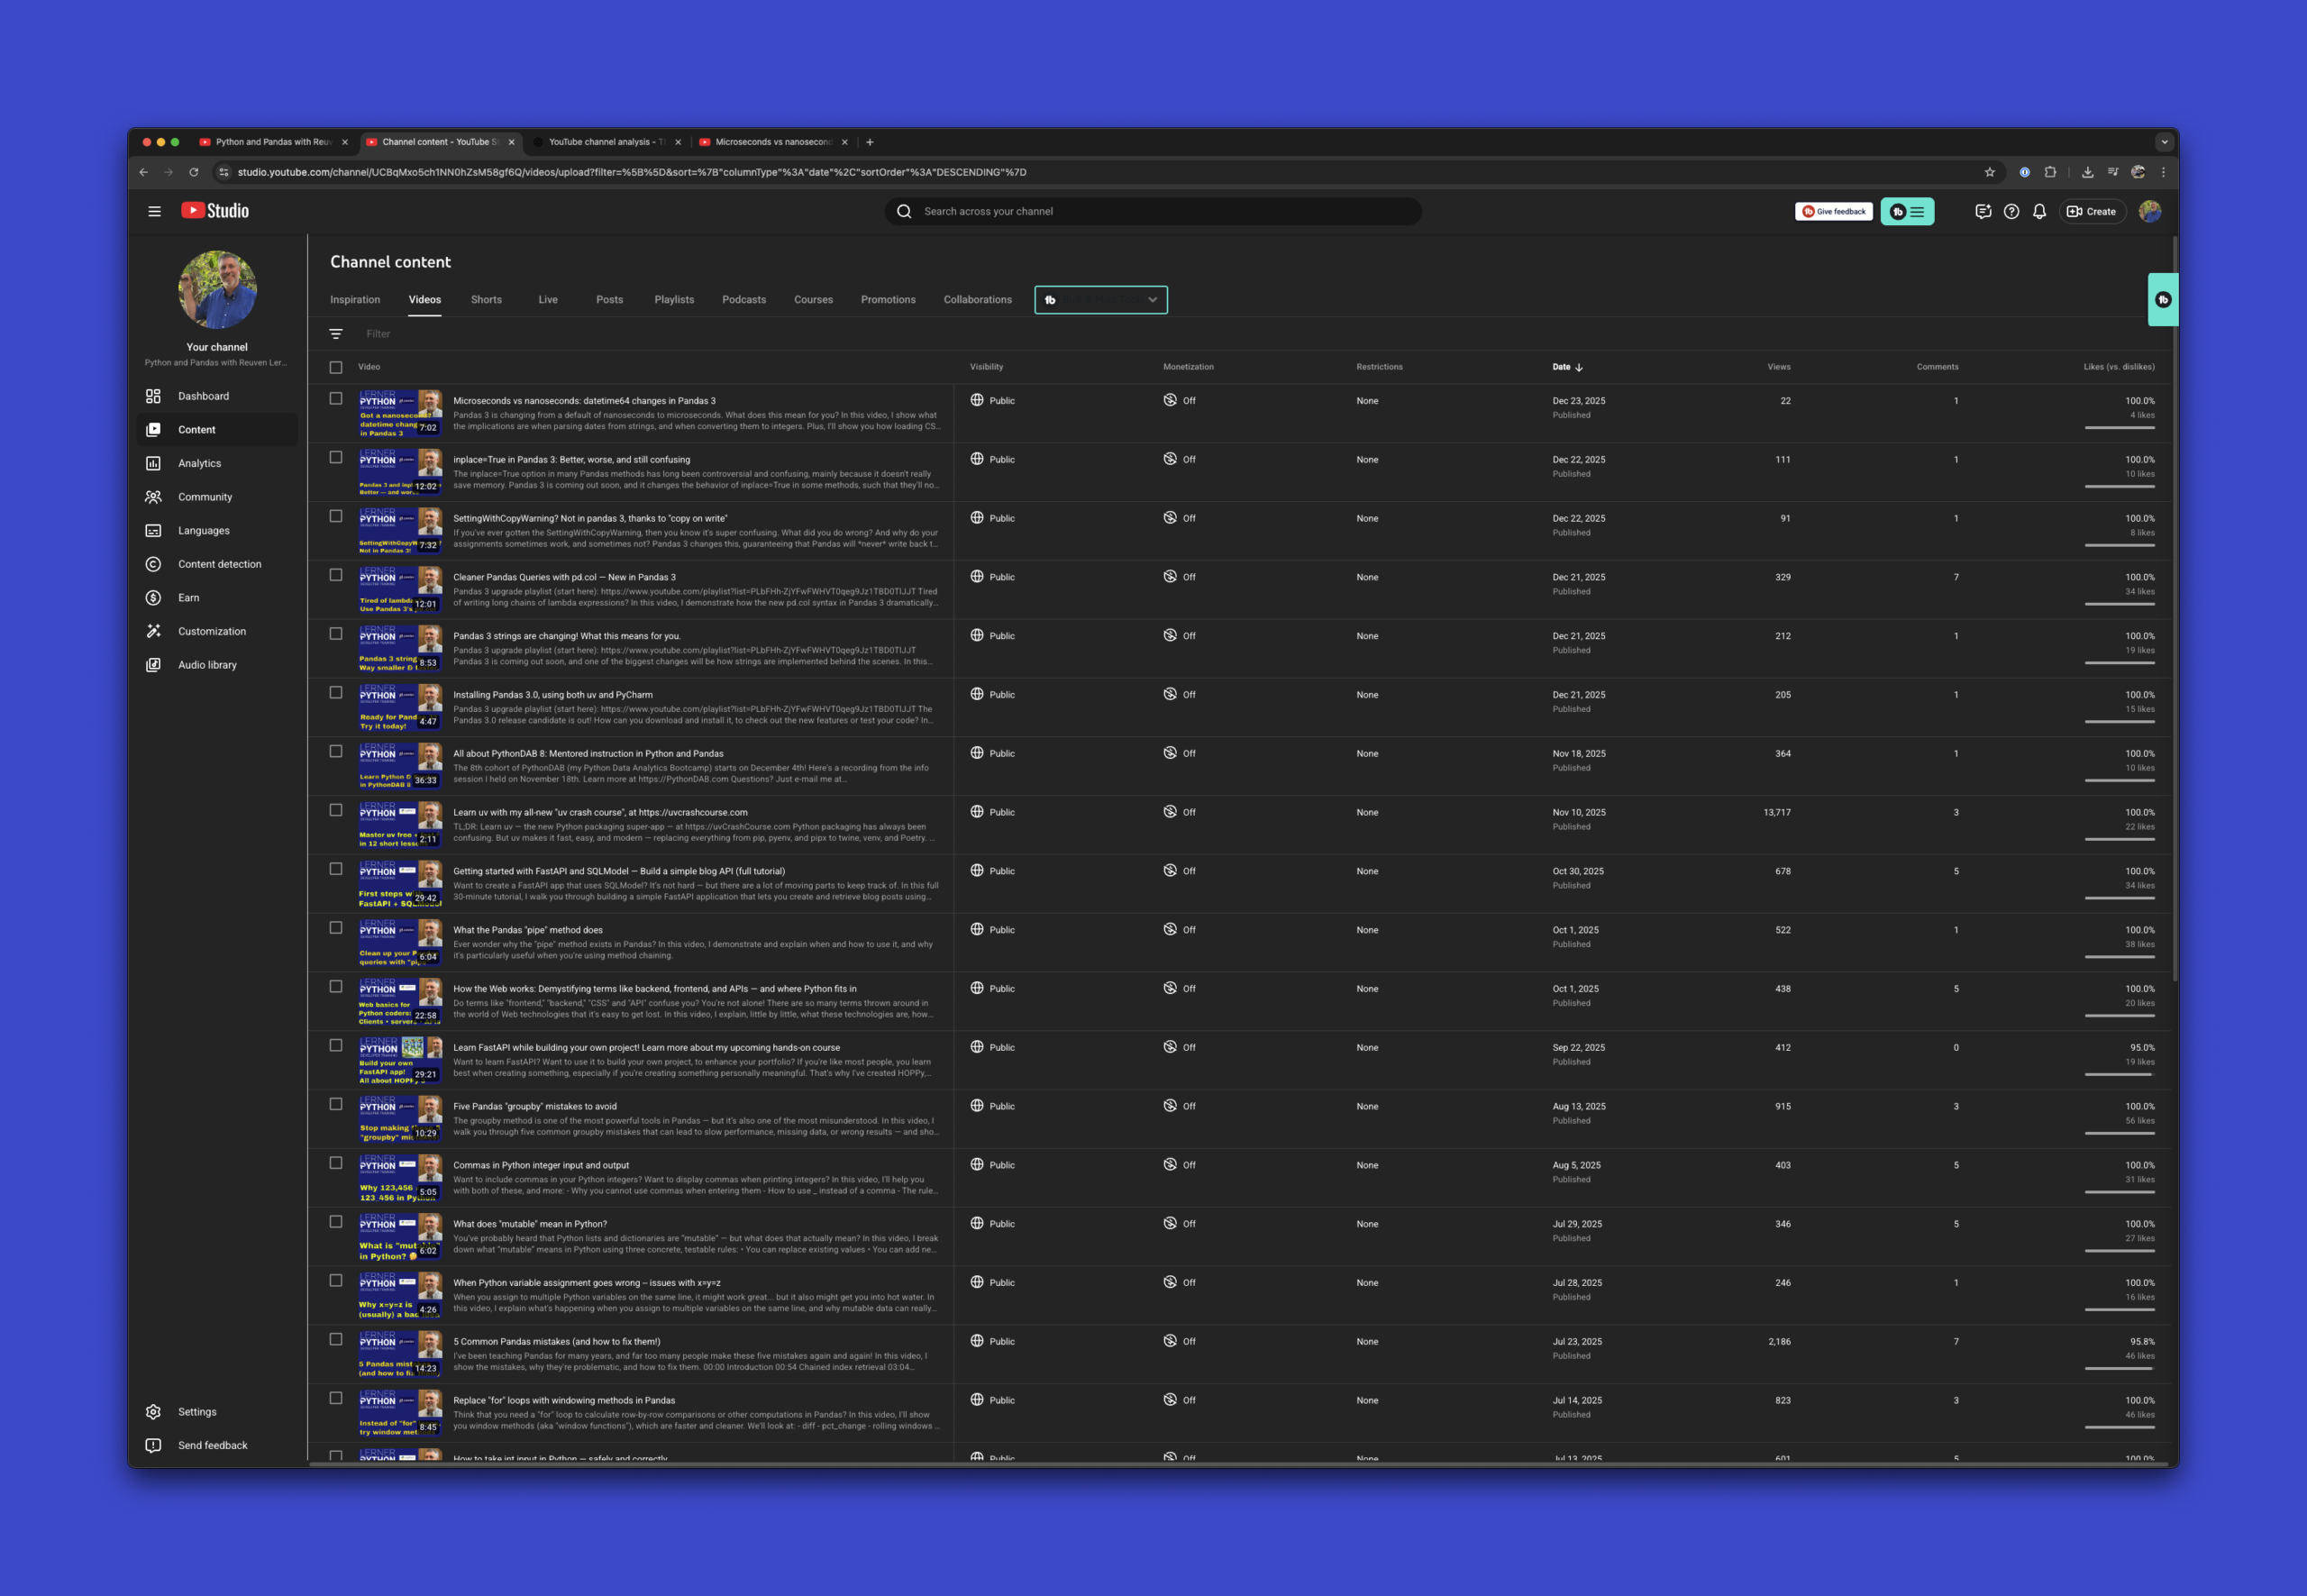This screenshot has width=2307, height=1596.
Task: Open the Languages icon in sidebar
Action: pos(153,531)
